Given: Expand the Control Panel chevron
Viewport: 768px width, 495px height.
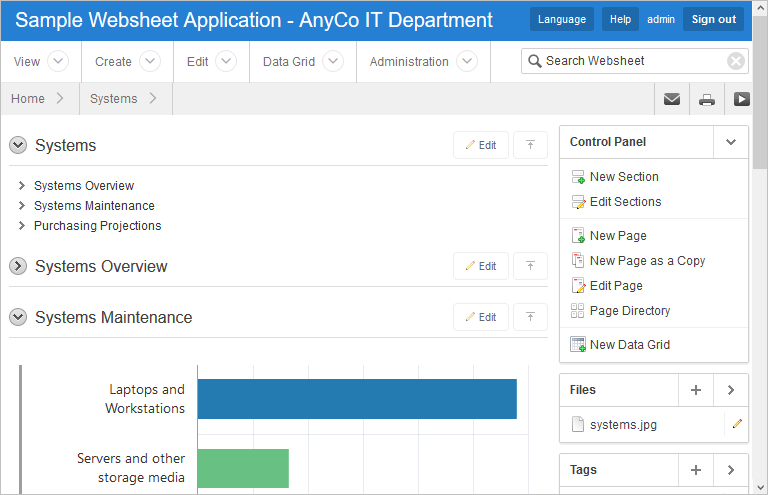Looking at the screenshot, I should tap(731, 142).
